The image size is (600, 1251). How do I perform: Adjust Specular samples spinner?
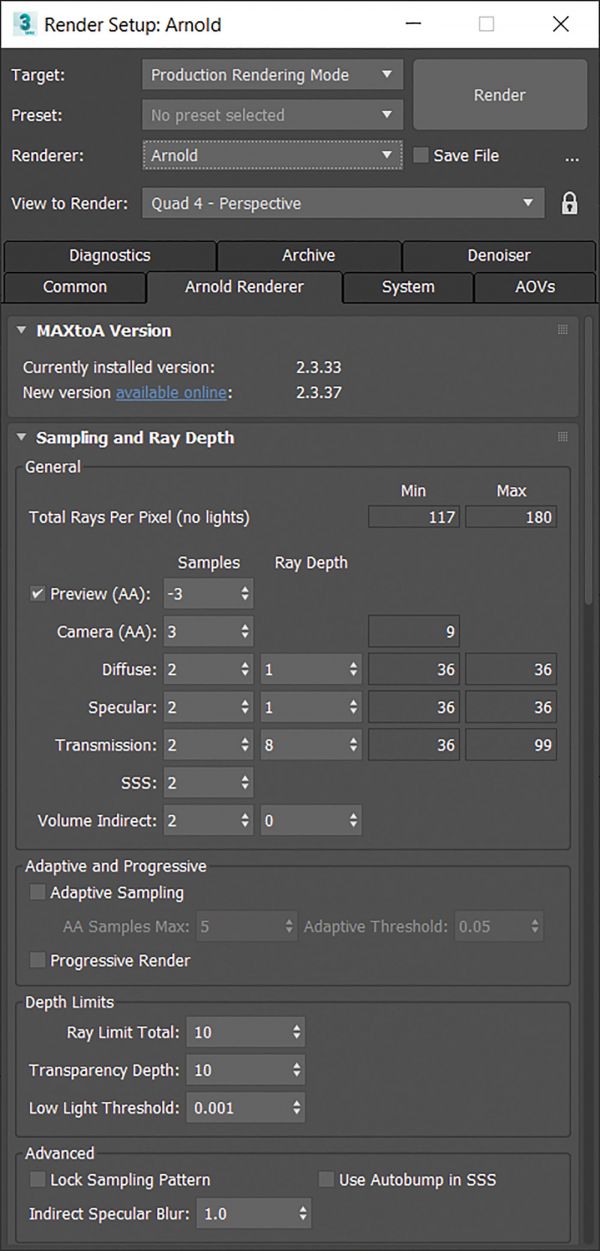point(245,707)
